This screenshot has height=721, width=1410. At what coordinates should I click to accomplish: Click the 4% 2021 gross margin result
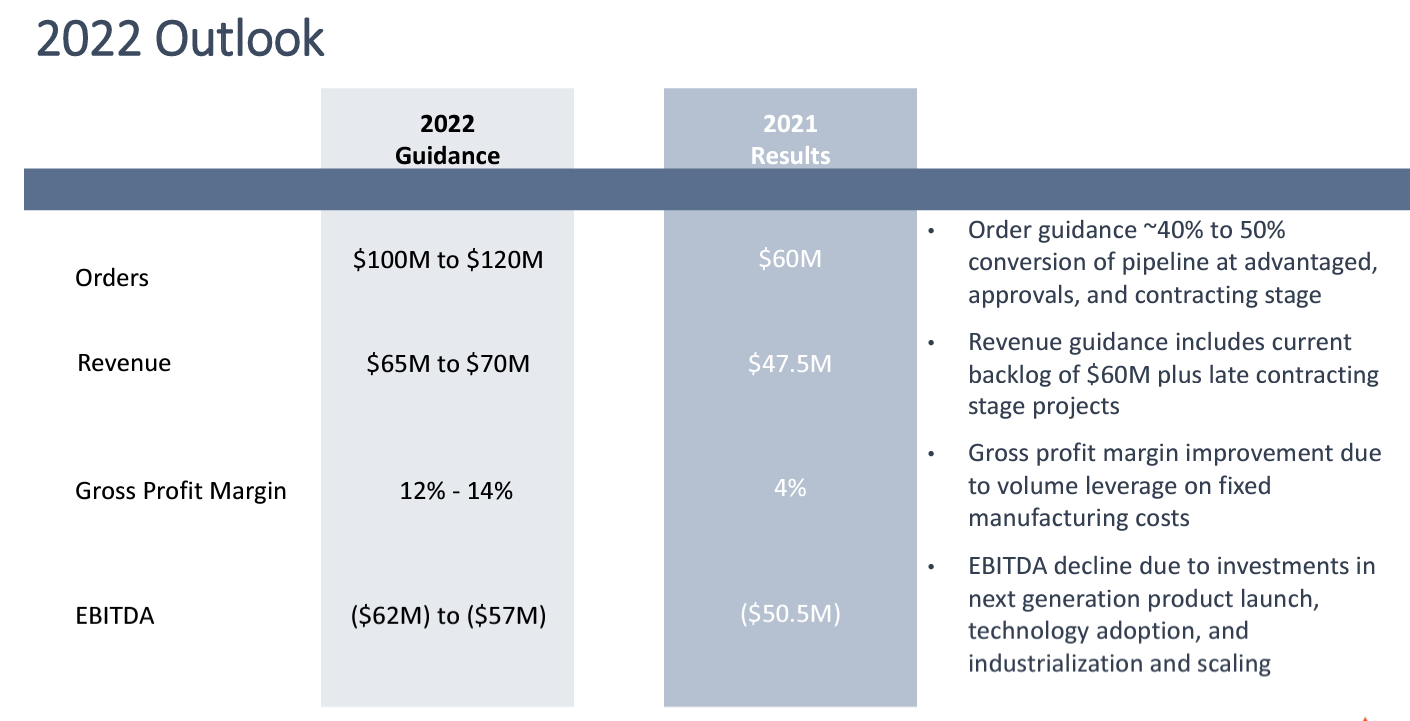790,489
